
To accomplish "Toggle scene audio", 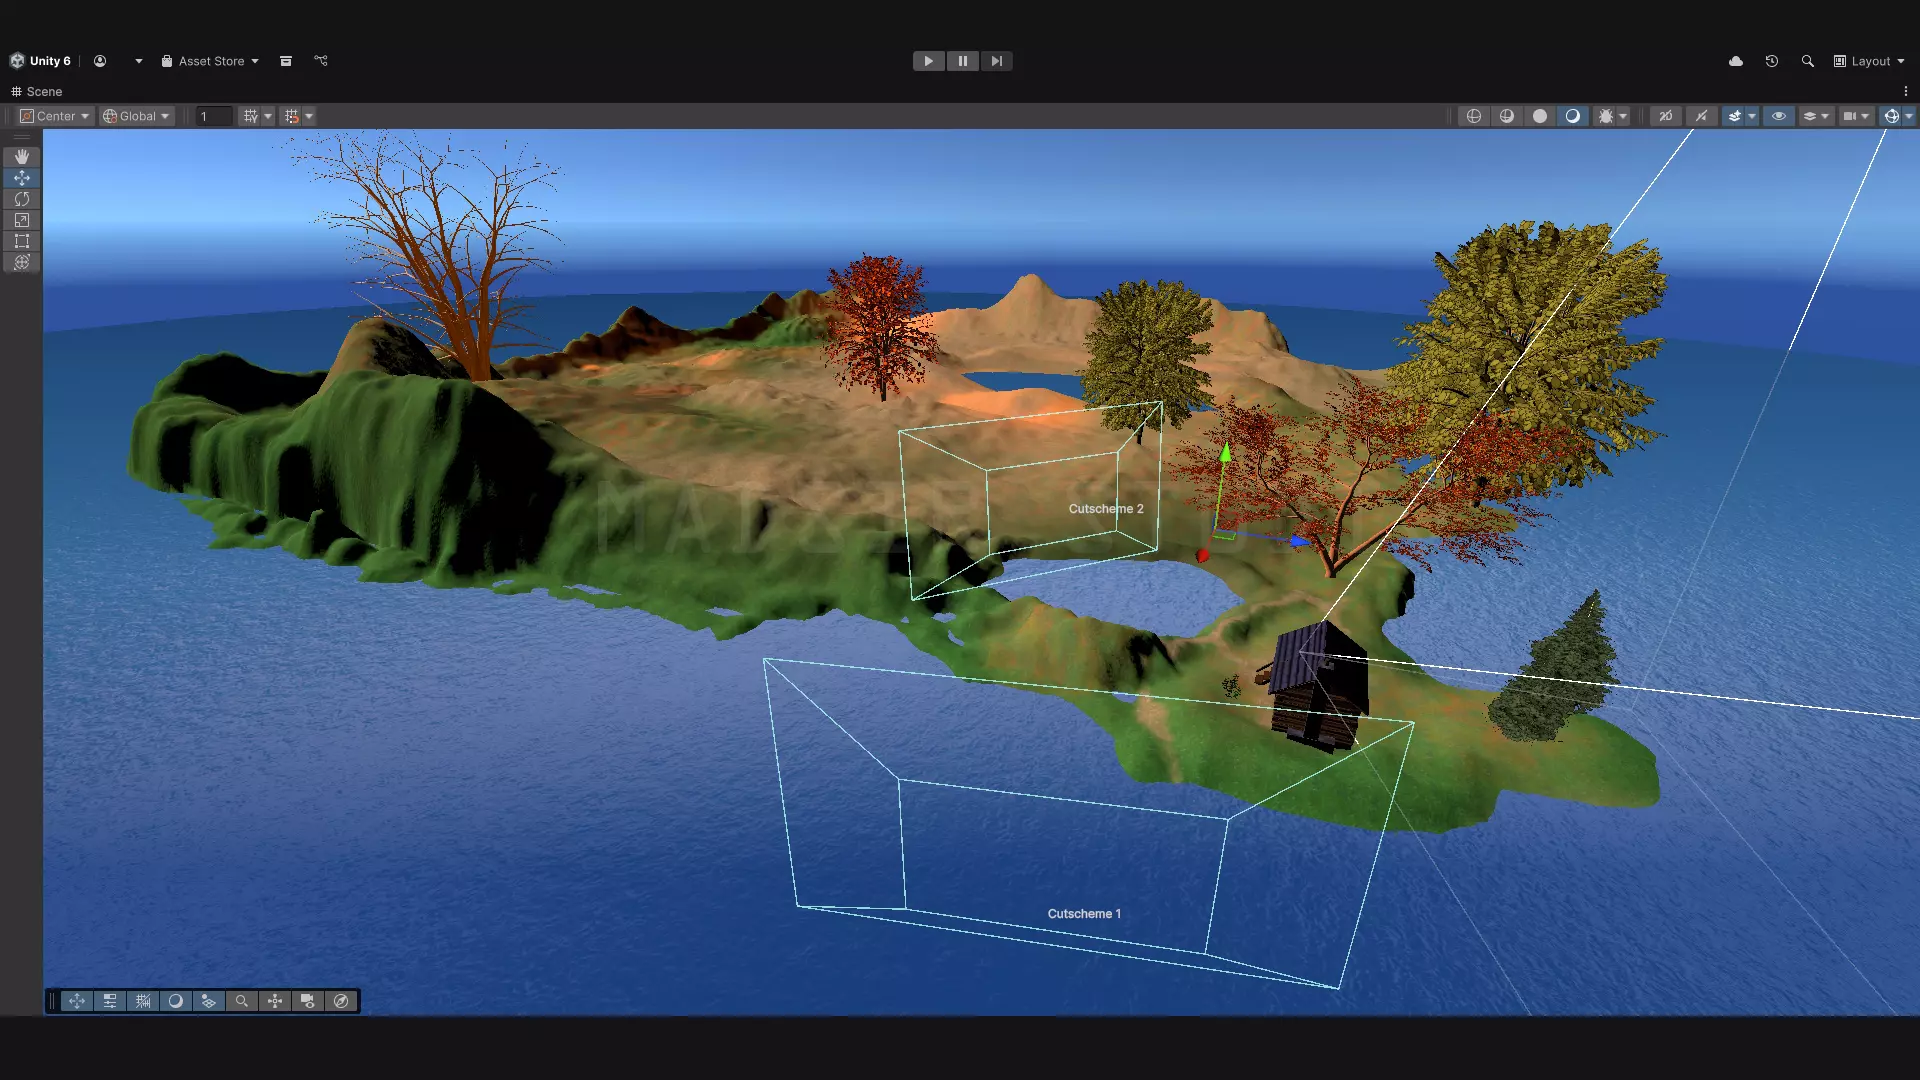I will pos(1701,116).
